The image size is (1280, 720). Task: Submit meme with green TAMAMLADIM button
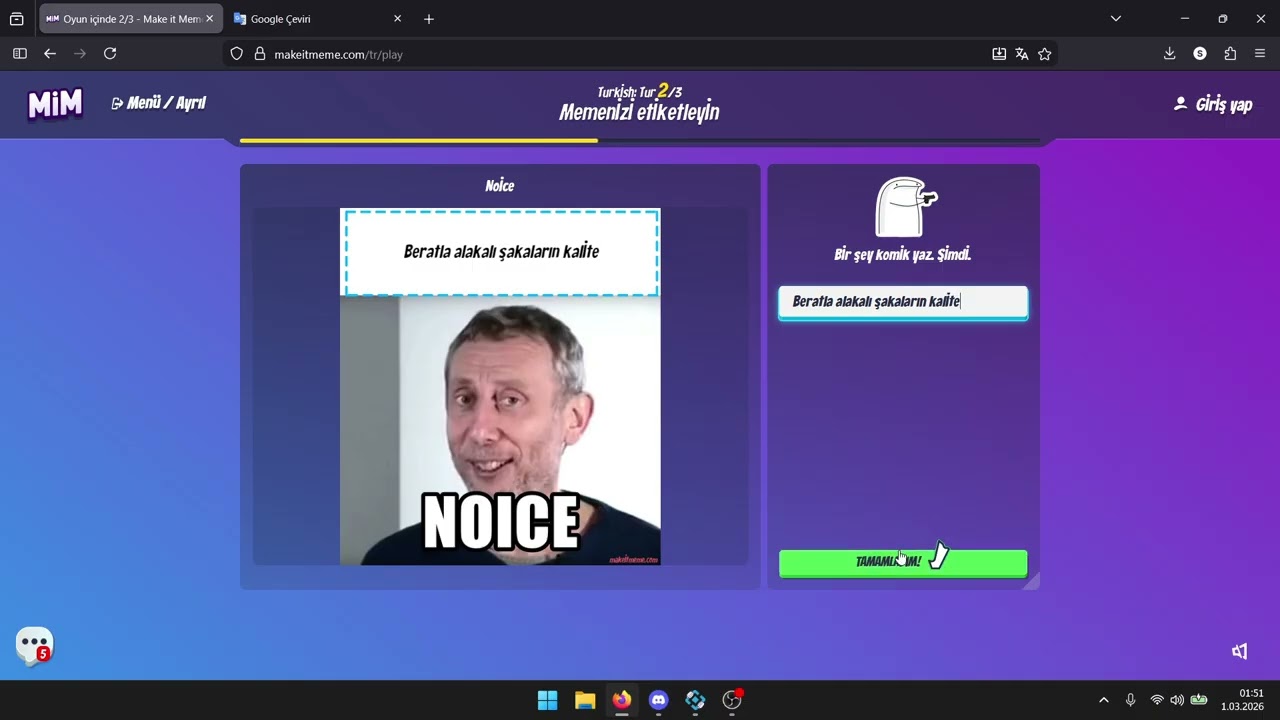[903, 563]
